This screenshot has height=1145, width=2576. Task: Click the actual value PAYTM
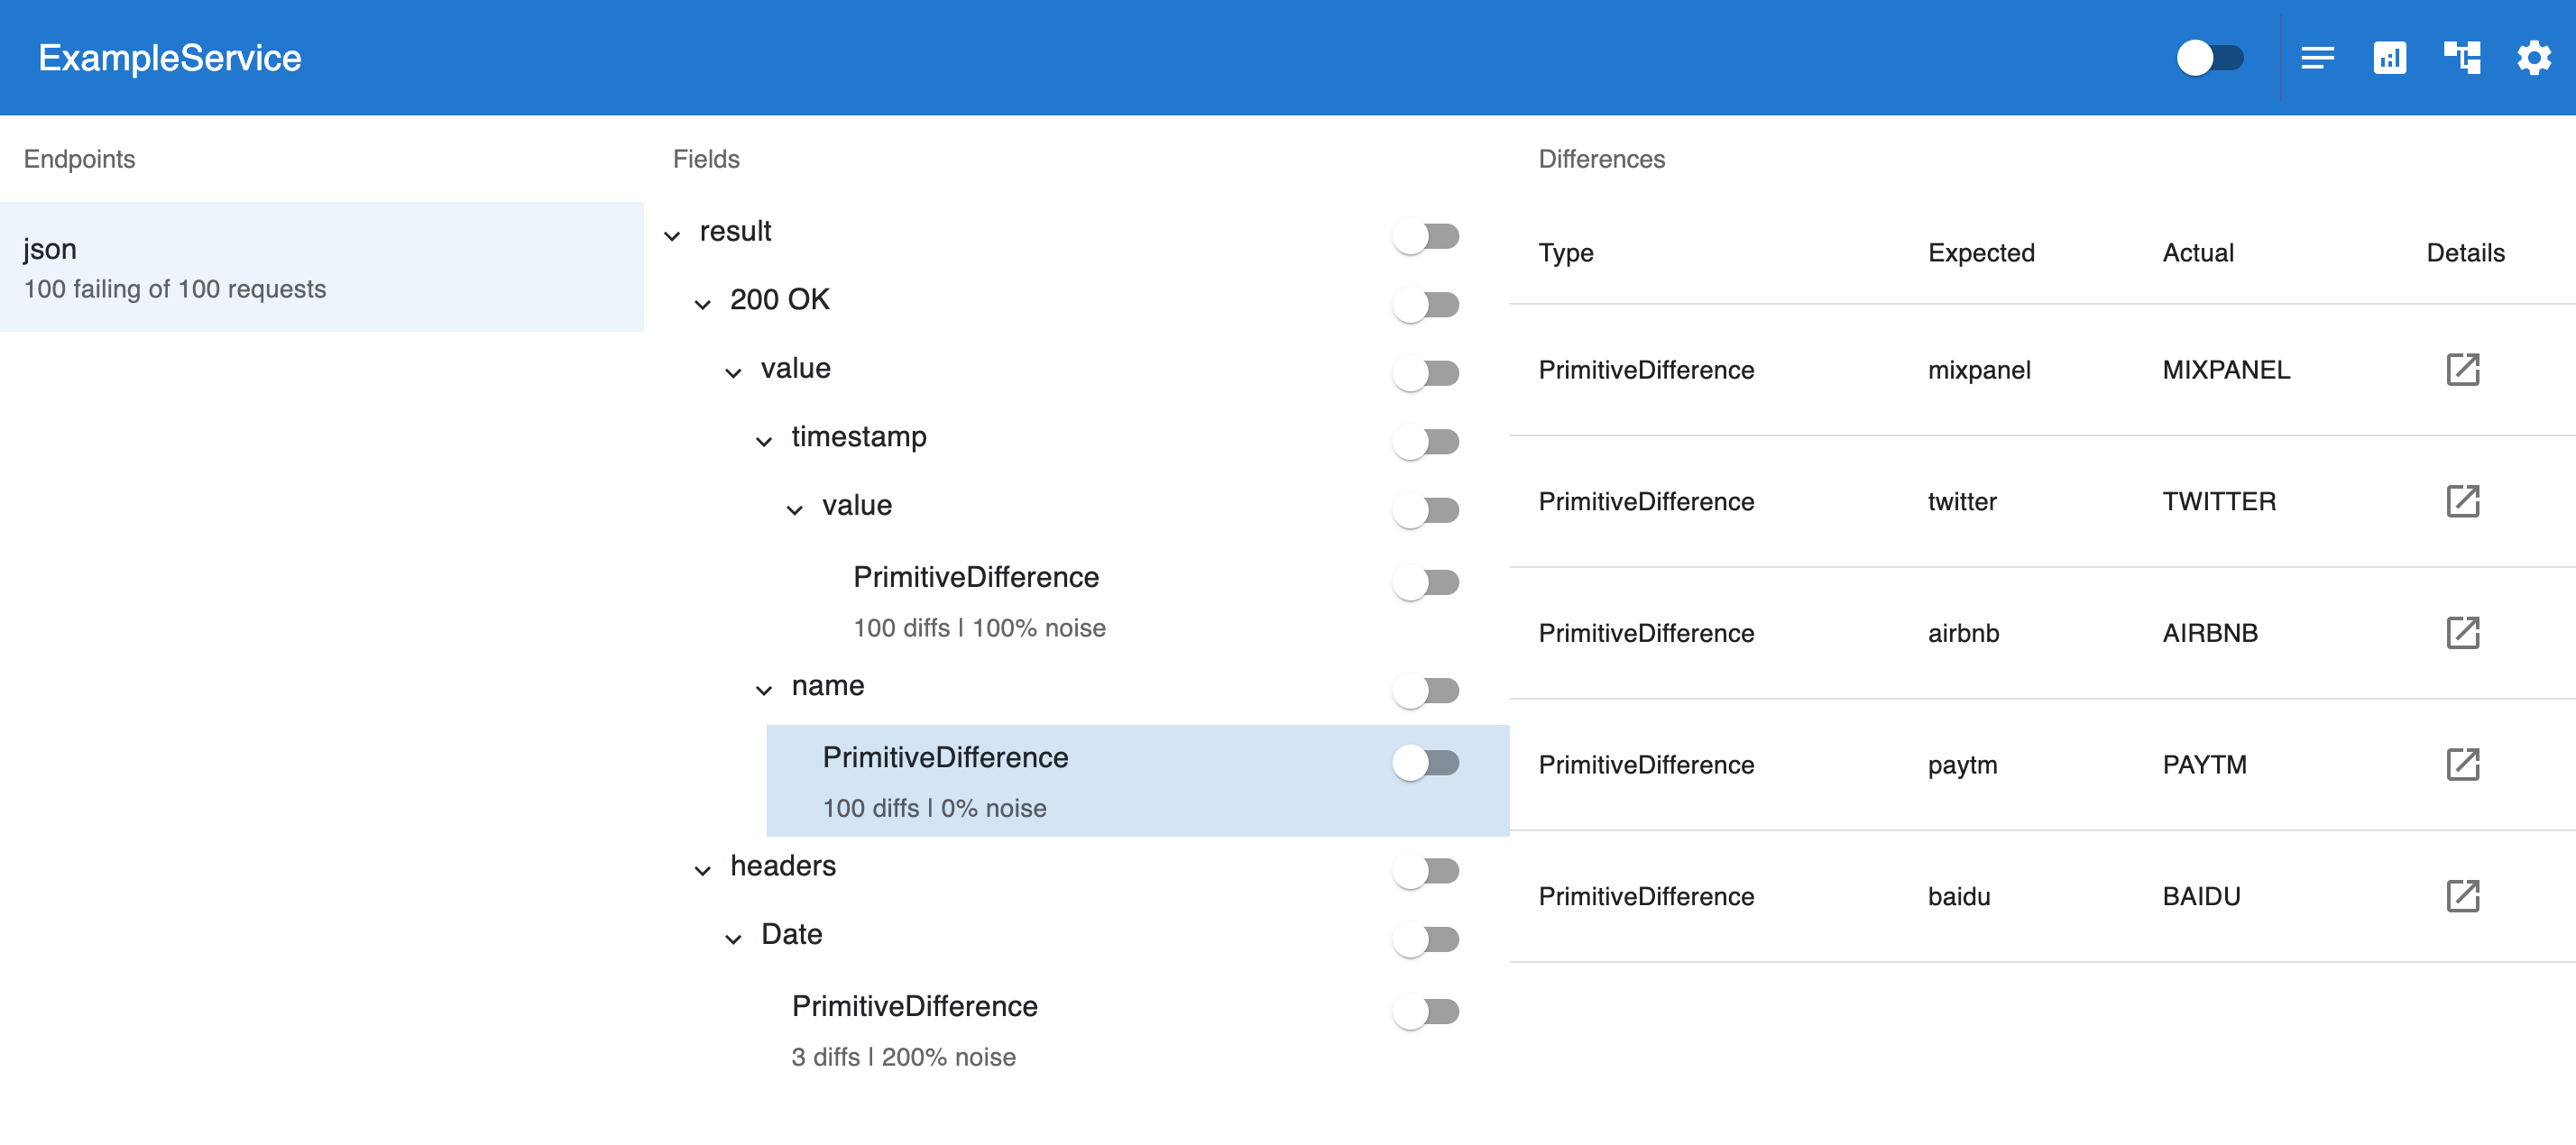2204,765
